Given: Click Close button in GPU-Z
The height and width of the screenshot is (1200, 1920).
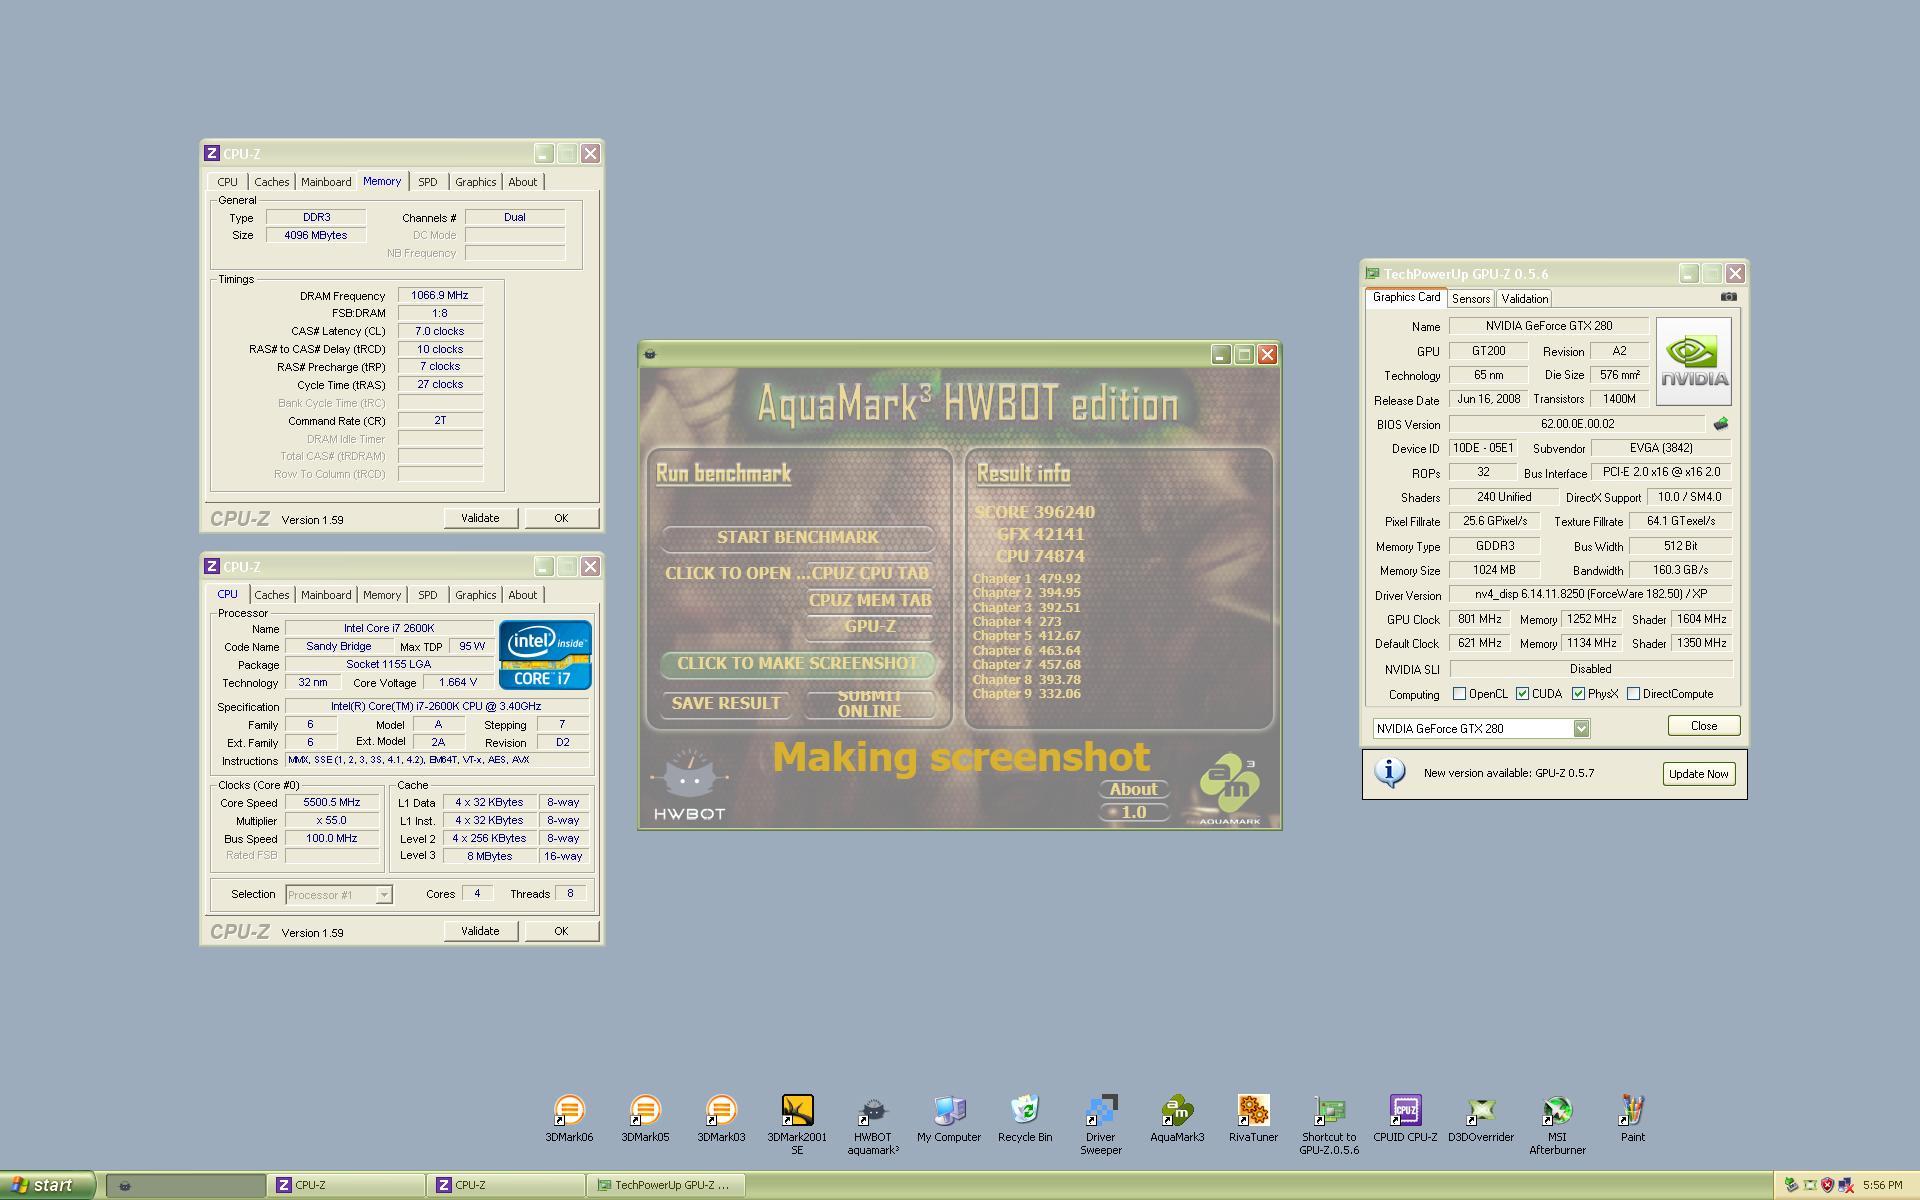Looking at the screenshot, I should click(x=1704, y=726).
